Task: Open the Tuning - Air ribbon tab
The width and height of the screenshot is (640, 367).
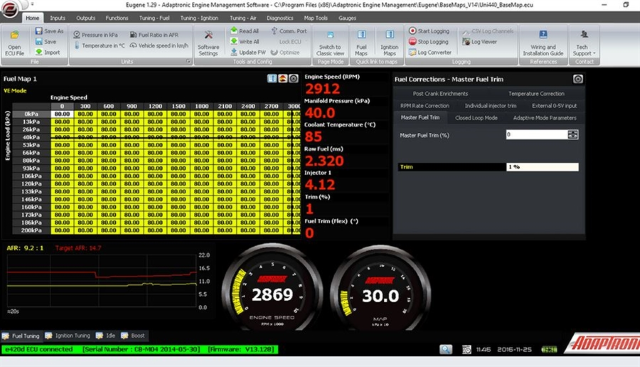Action: point(243,18)
